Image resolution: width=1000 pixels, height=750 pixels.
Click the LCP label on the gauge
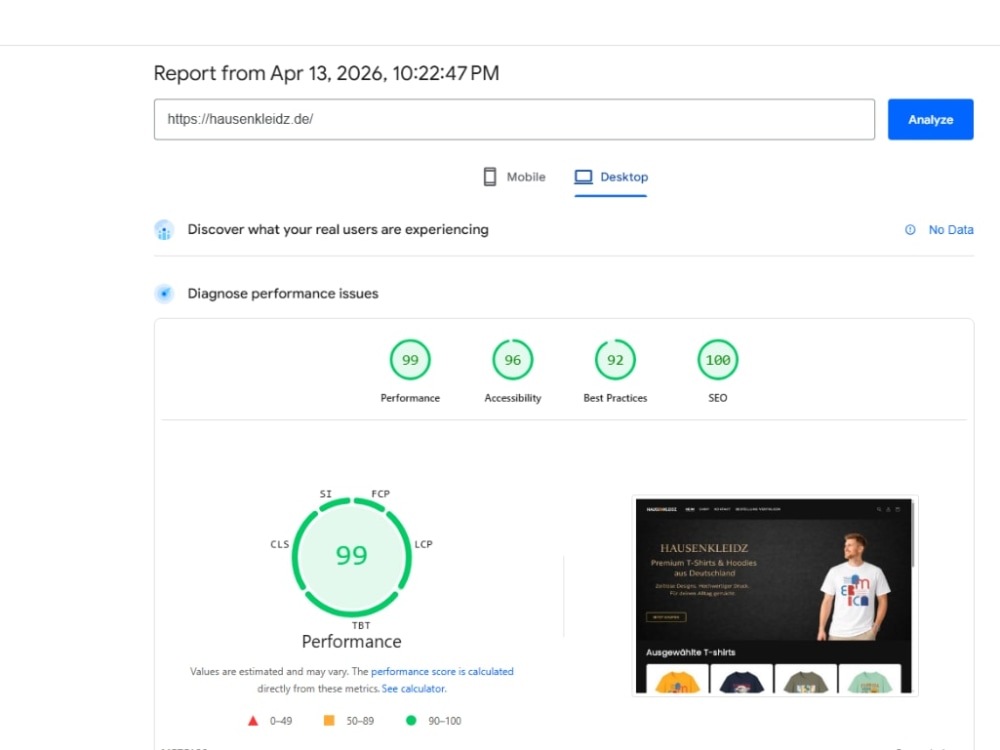pos(423,544)
